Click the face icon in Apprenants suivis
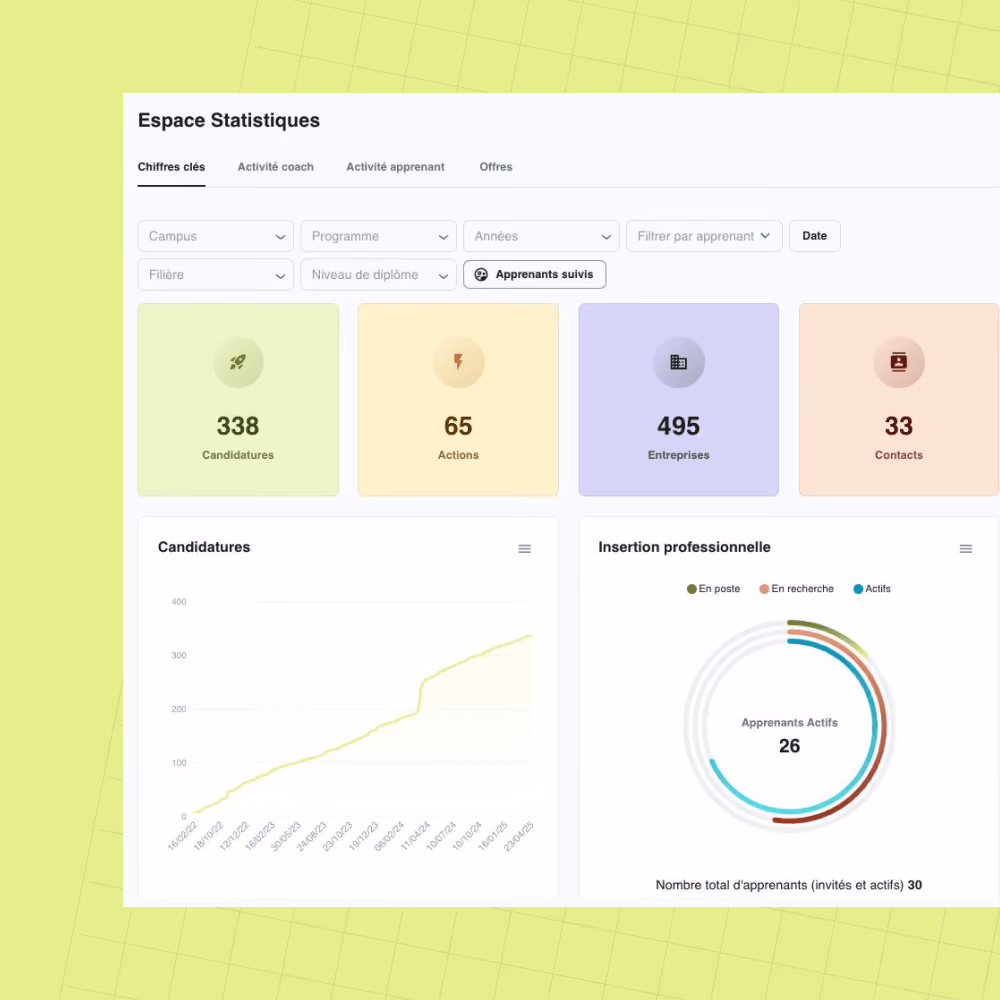 (481, 274)
